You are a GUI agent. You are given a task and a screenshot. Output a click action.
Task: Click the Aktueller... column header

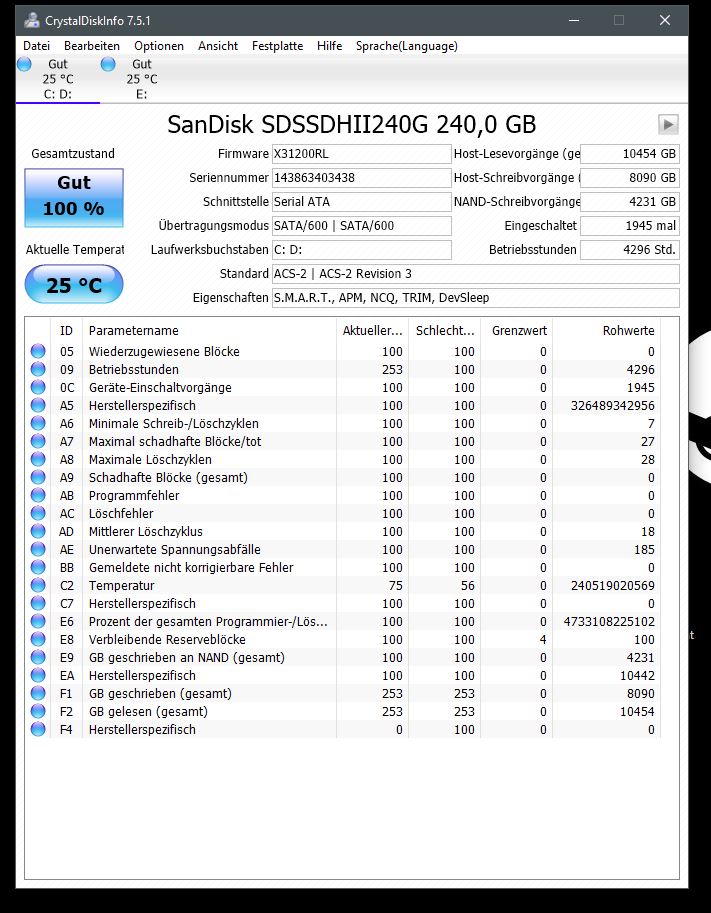coord(373,330)
